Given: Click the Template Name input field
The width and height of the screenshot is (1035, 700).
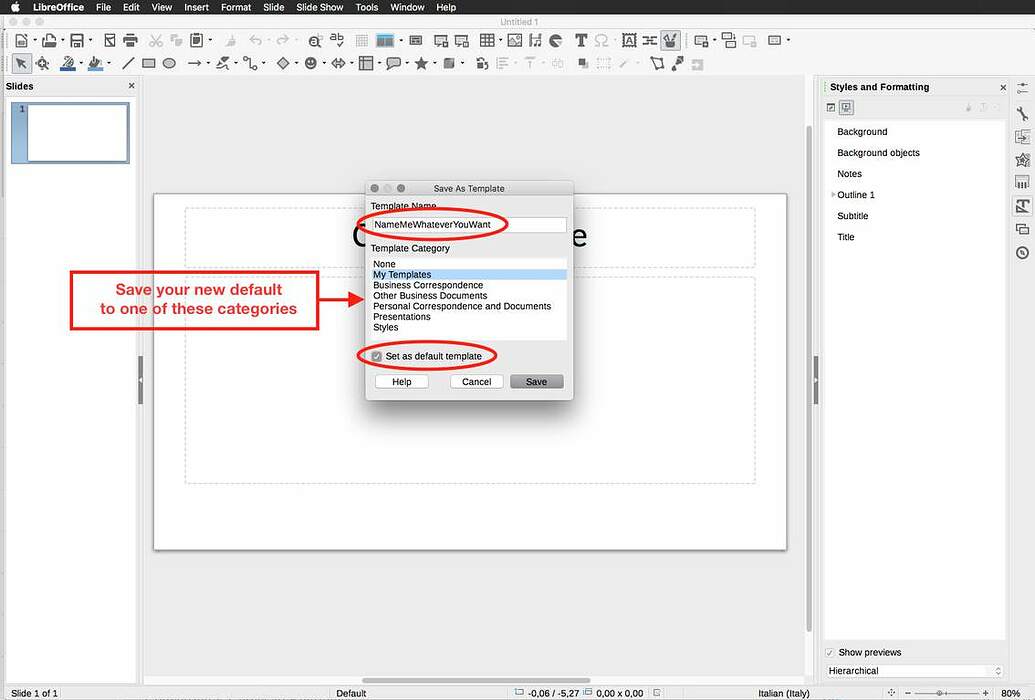Looking at the screenshot, I should click(469, 225).
